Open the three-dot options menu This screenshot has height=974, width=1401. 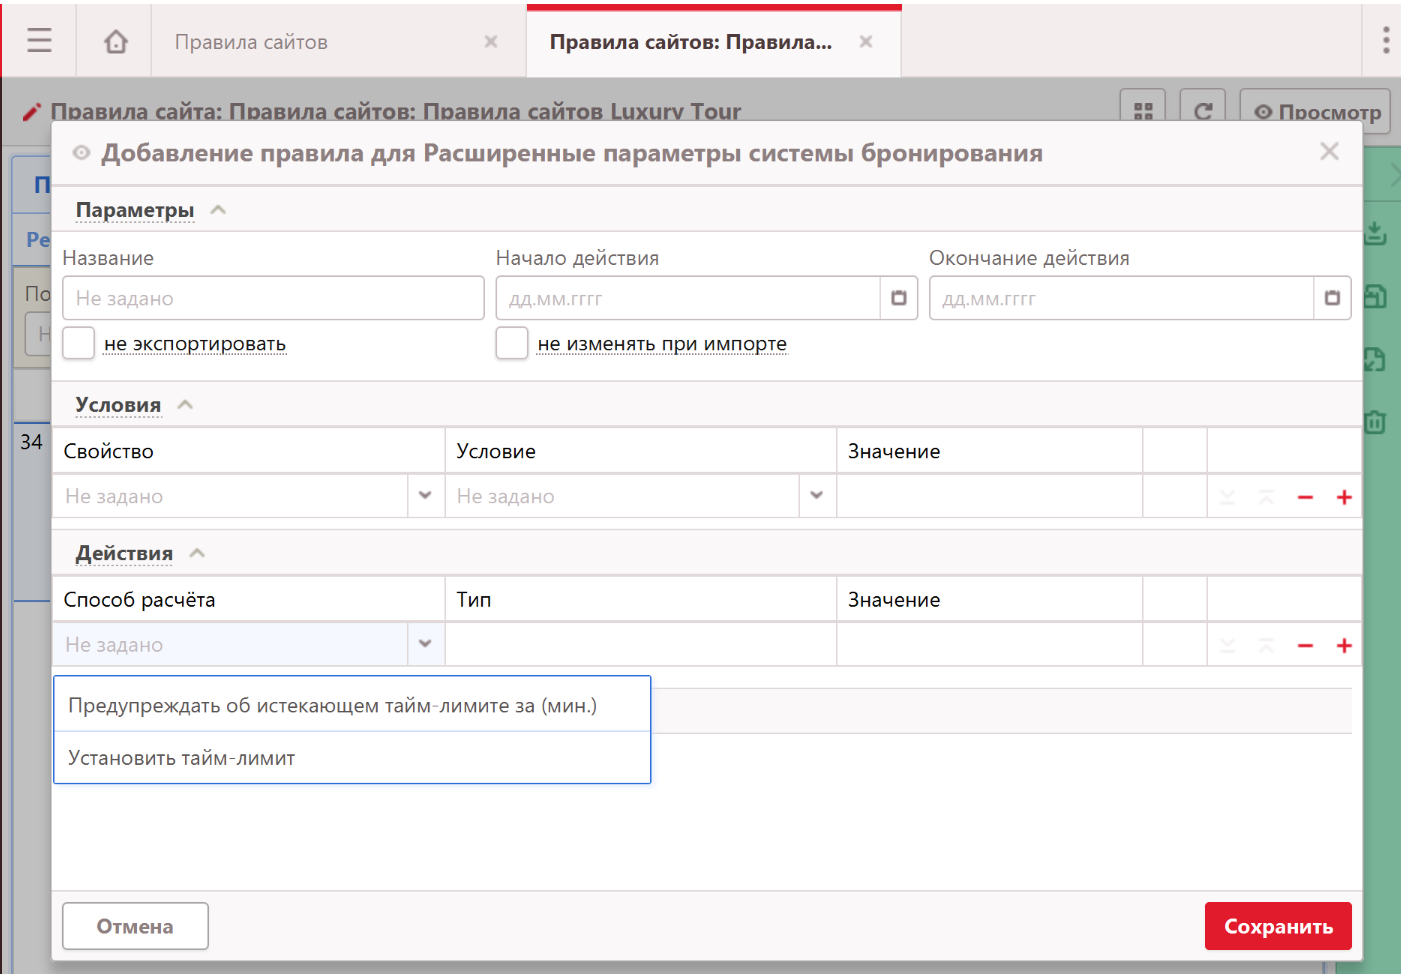(x=1385, y=41)
